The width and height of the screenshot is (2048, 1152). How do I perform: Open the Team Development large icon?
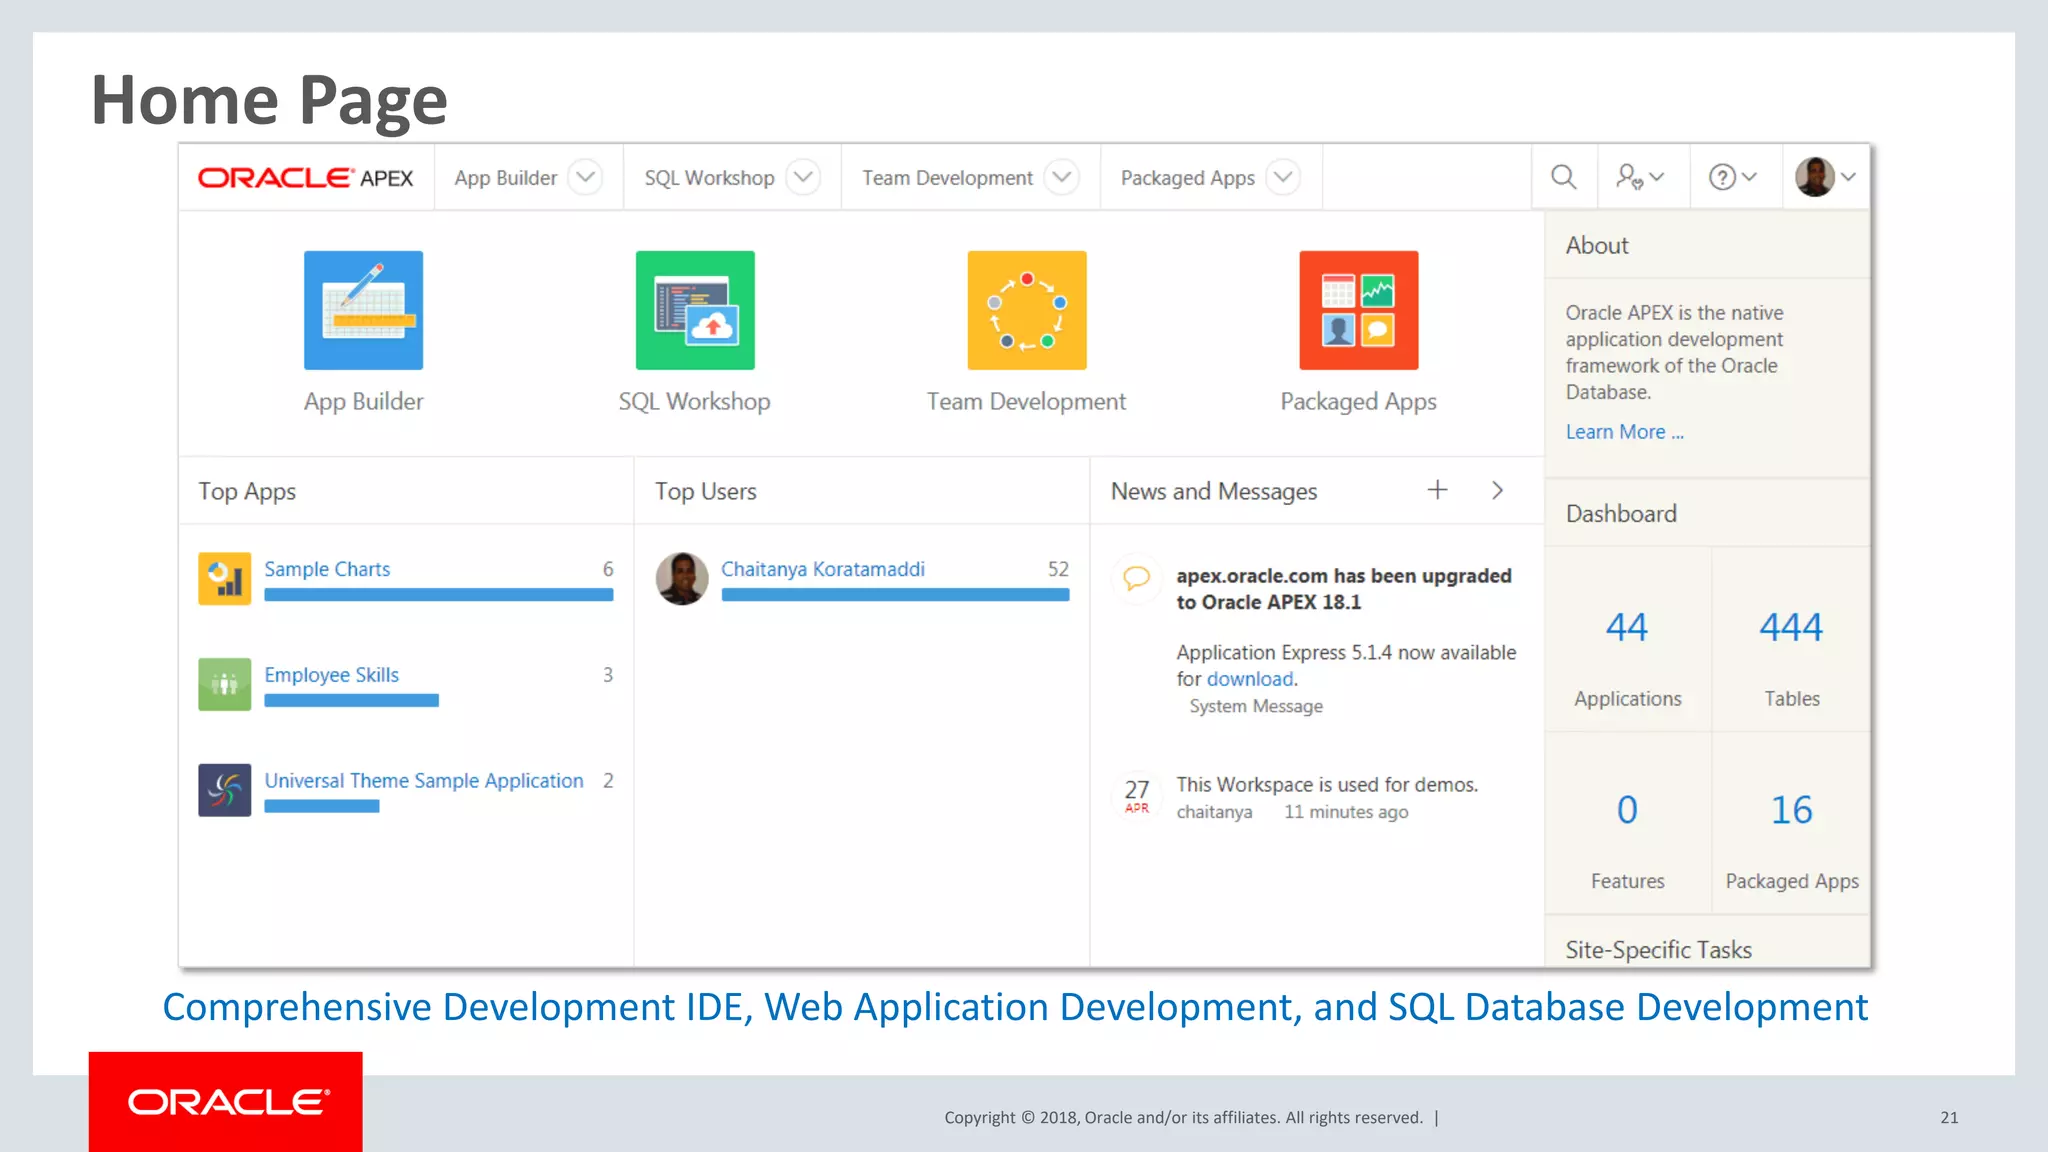pos(1027,310)
